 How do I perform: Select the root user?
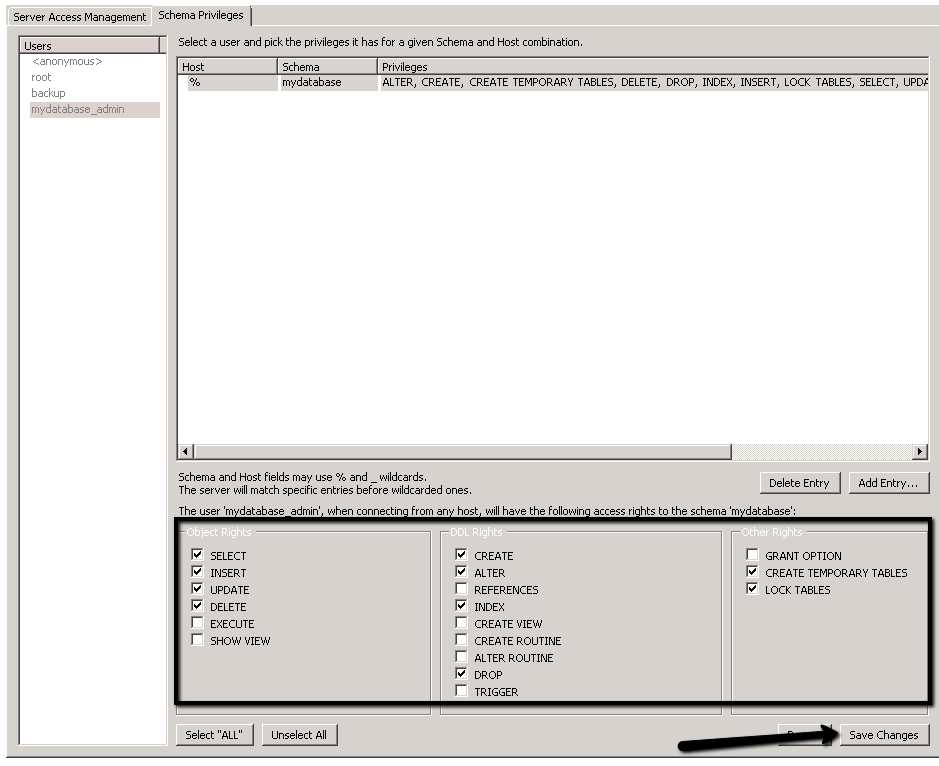(41, 78)
